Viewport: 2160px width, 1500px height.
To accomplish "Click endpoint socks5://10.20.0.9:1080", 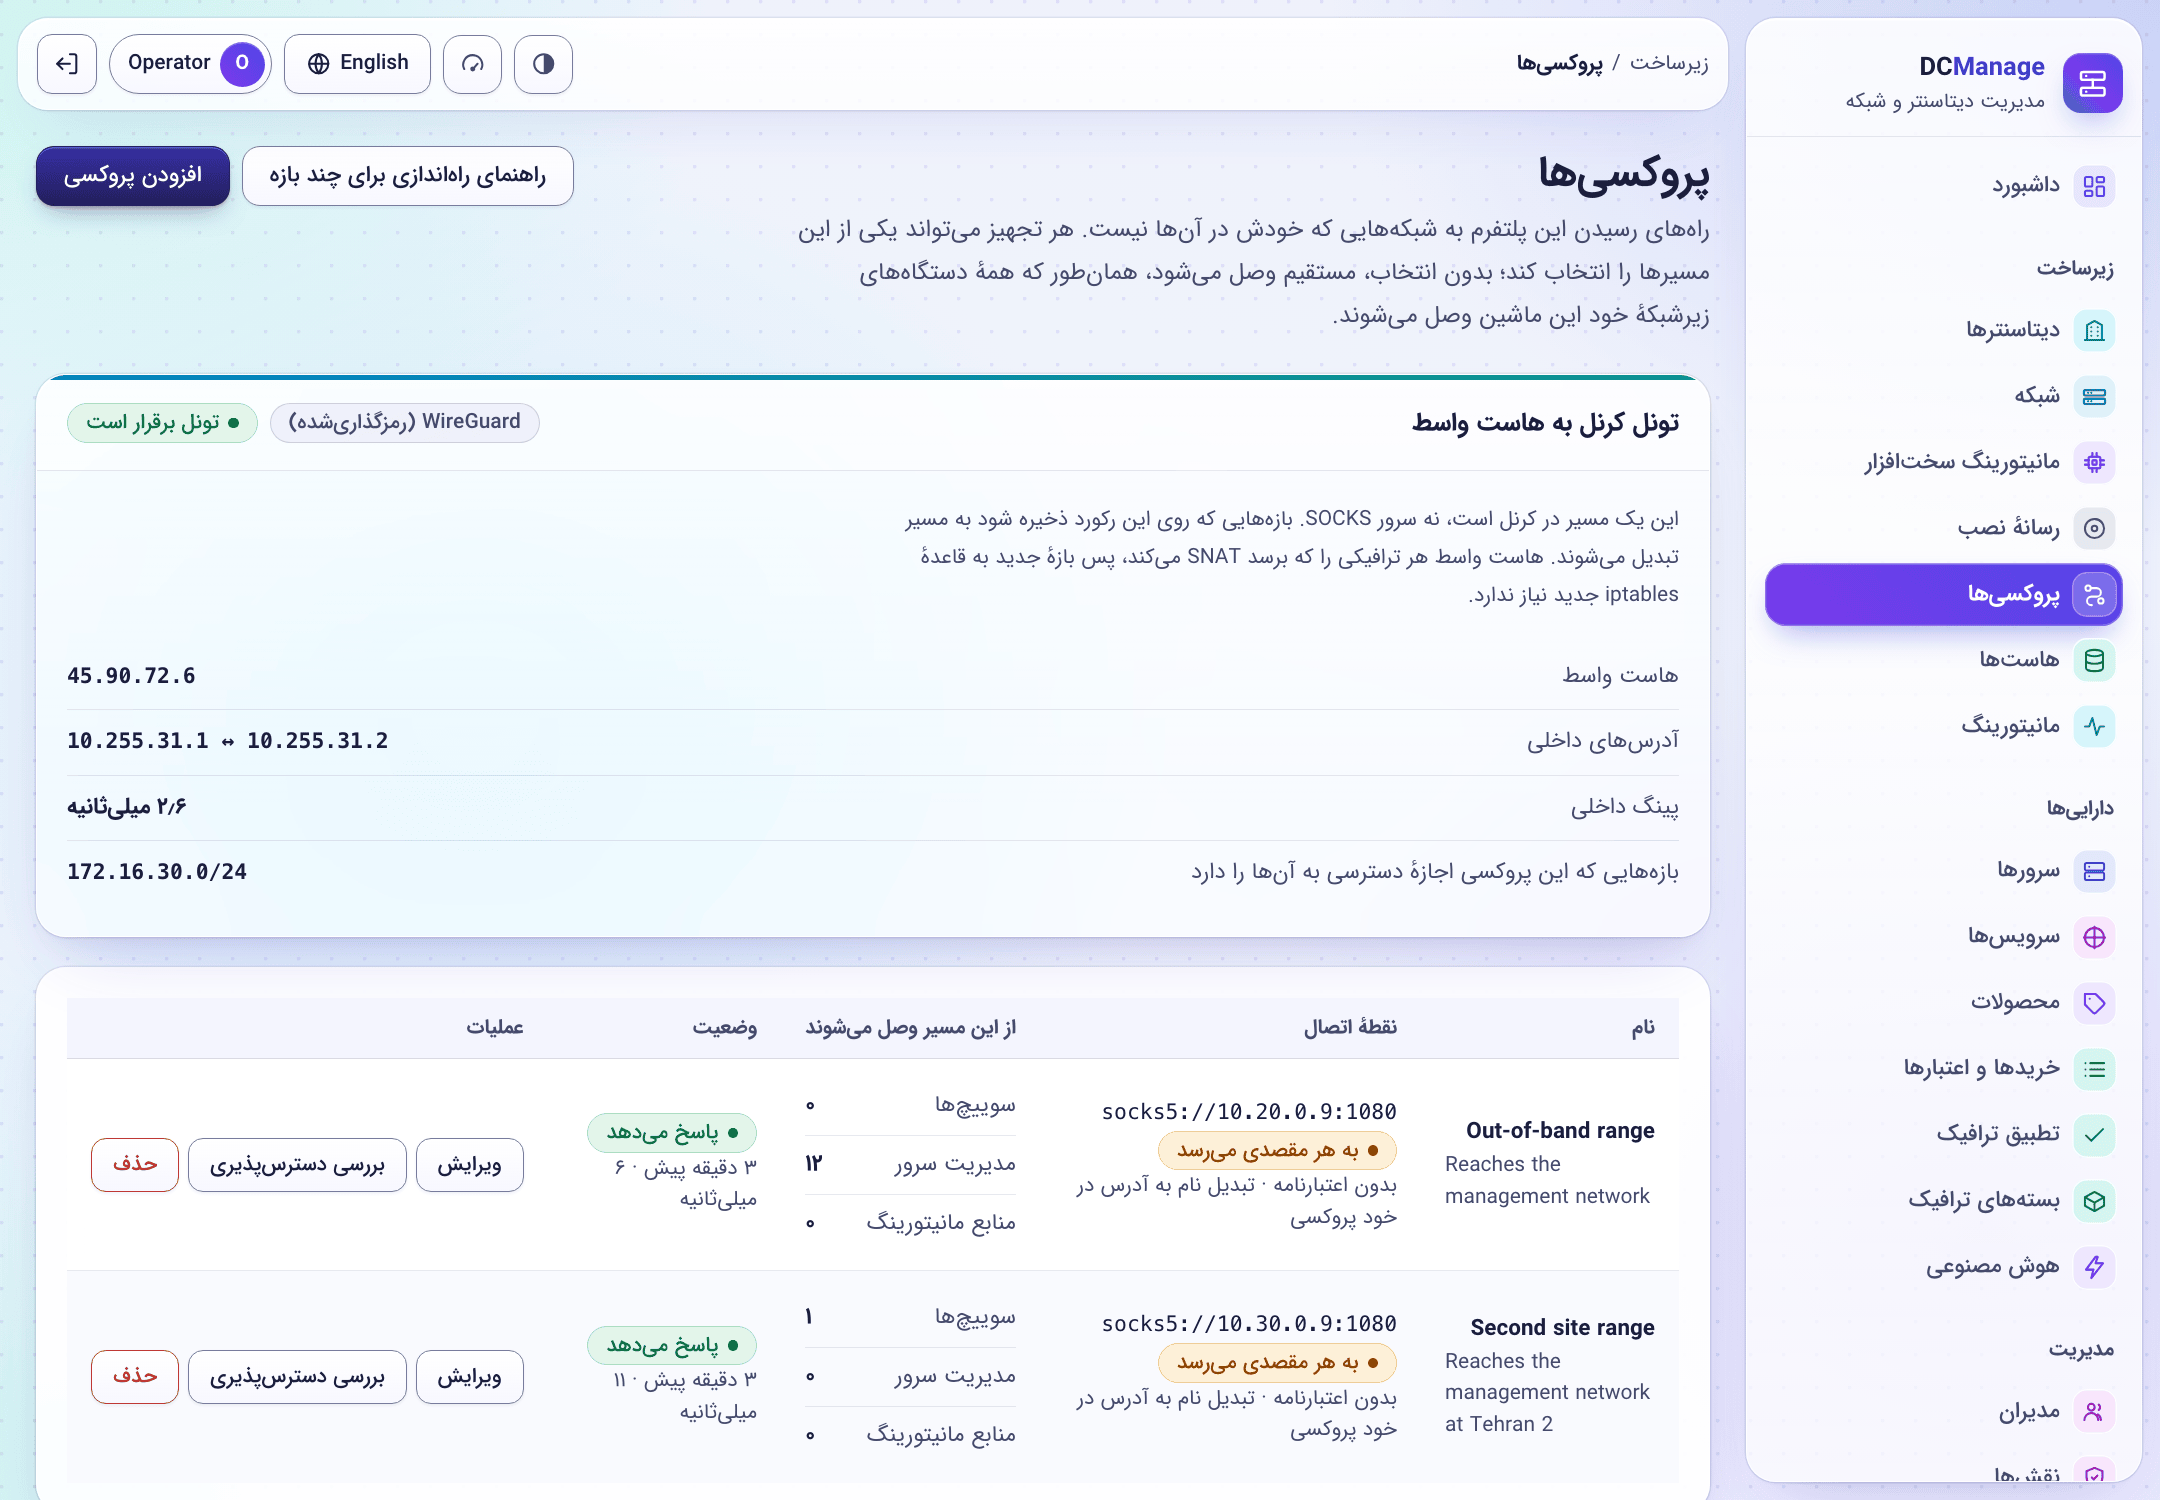I will [1248, 1112].
